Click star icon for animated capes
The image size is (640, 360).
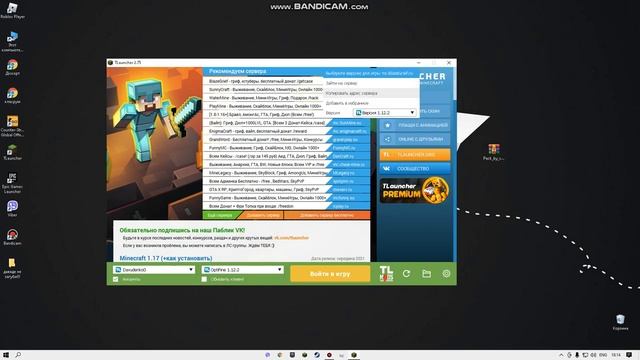[387, 125]
